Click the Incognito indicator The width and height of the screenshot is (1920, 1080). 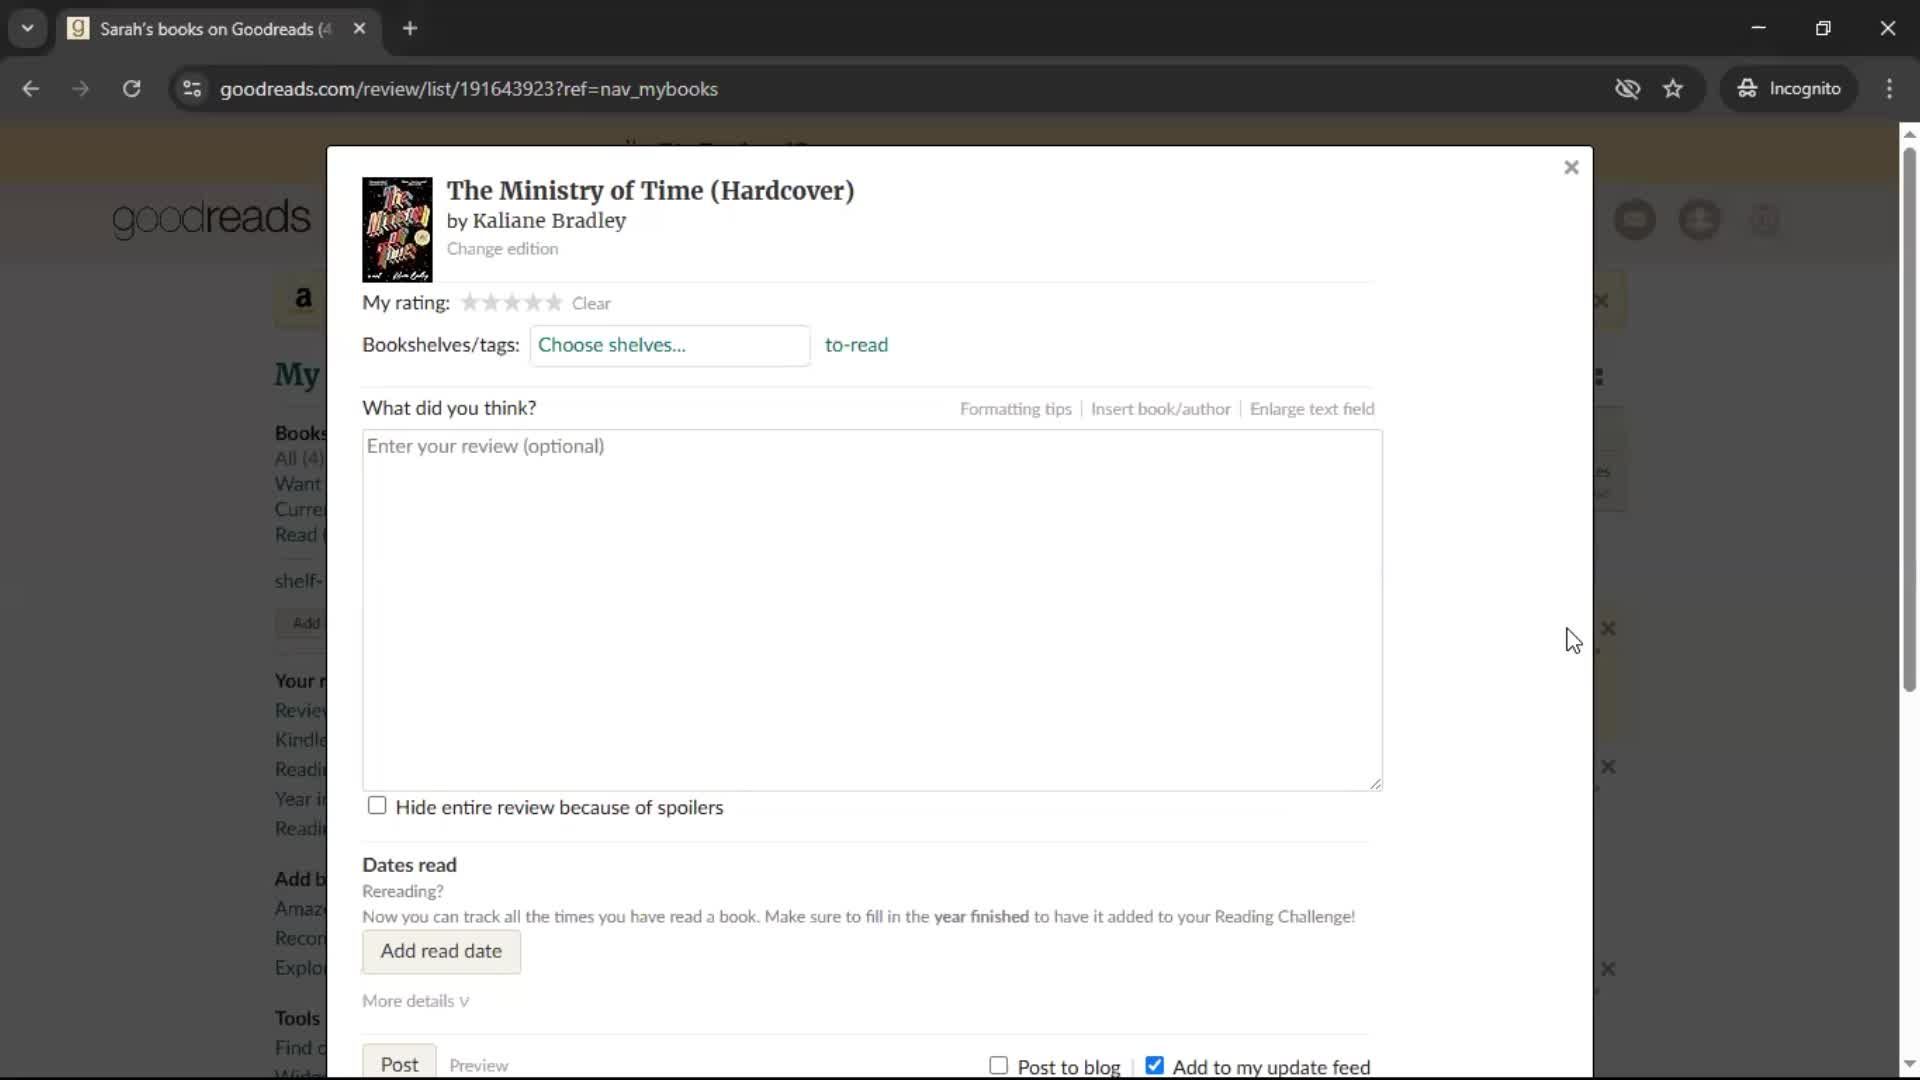tap(1789, 89)
